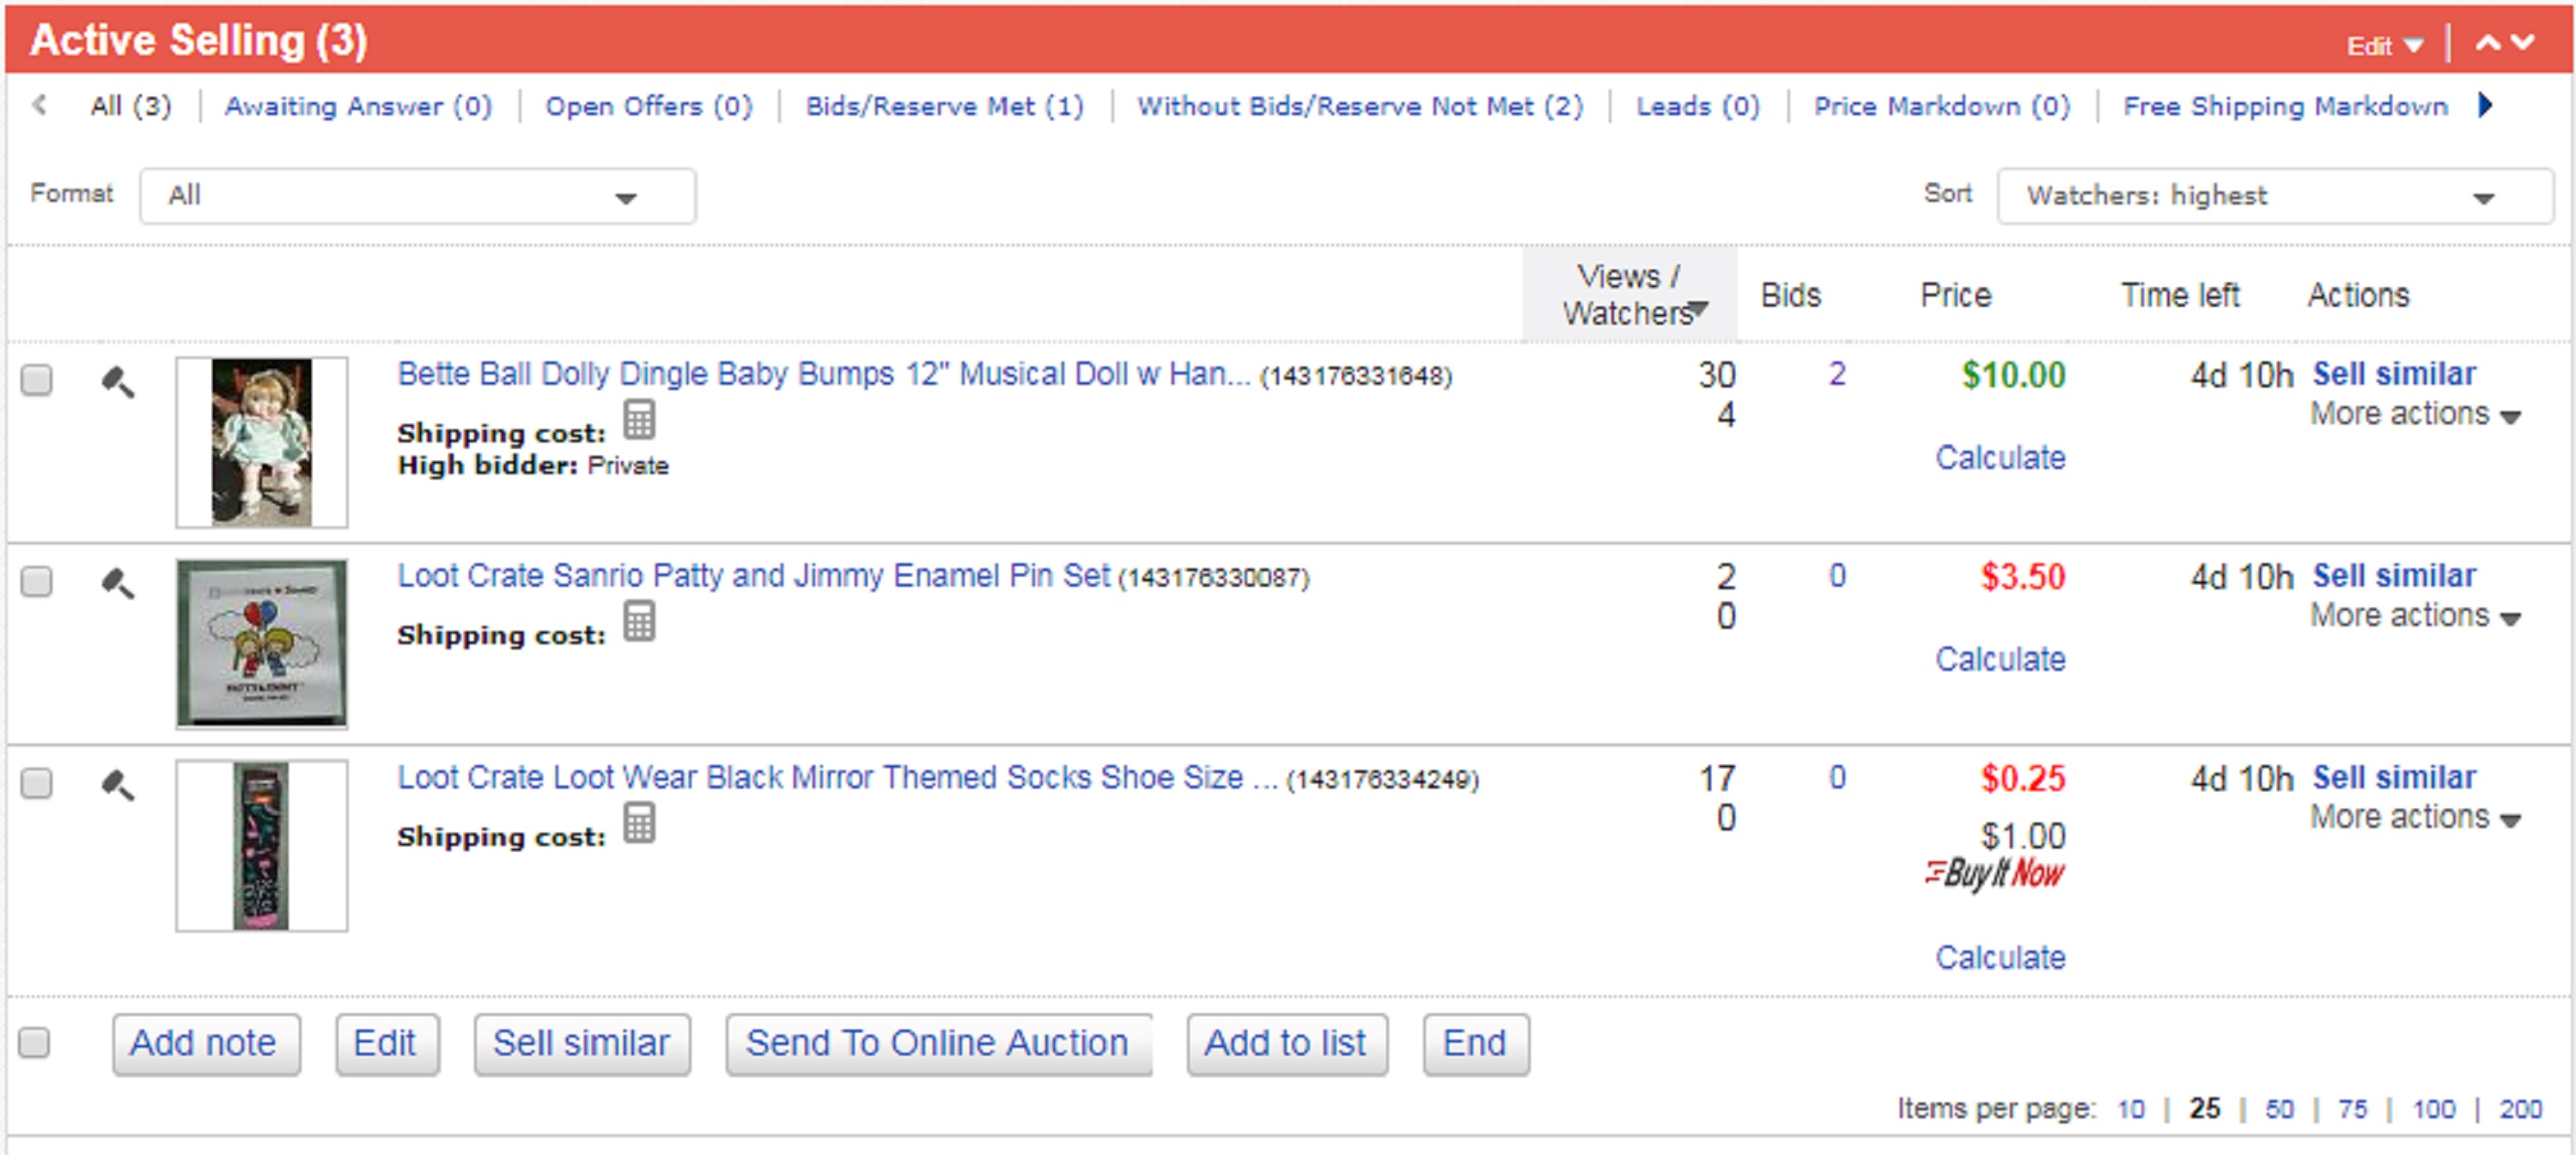Viewport: 2576px width, 1155px height.
Task: Set items per page to 50
Action: pos(2279,1109)
